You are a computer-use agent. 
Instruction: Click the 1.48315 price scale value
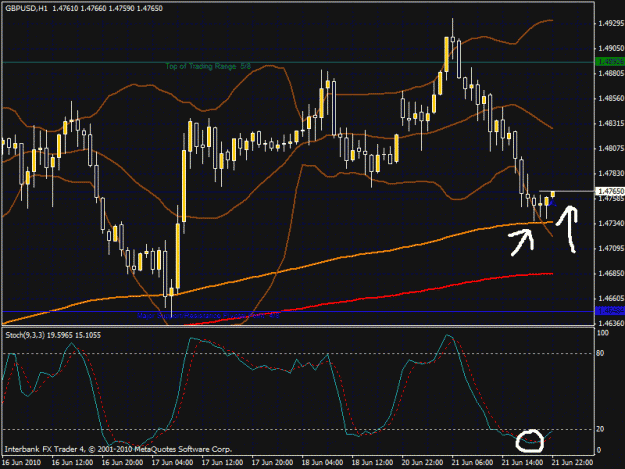coord(611,124)
